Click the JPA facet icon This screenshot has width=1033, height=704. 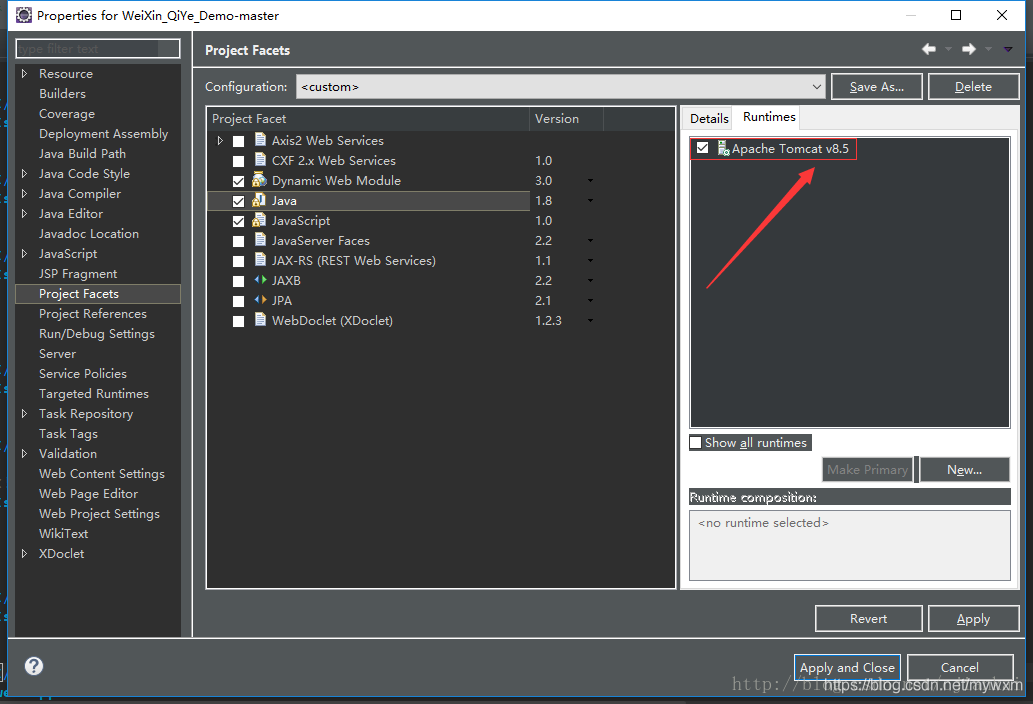point(260,300)
